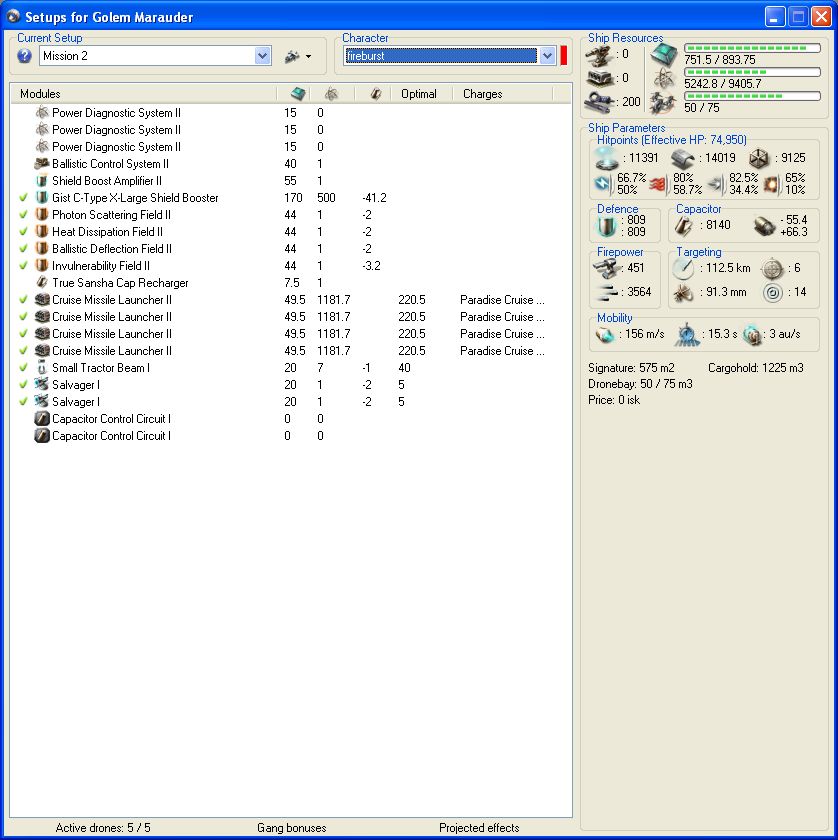Click the armor hitpoints icon showing 14019
This screenshot has width=838, height=840.
pyautogui.click(x=683, y=158)
